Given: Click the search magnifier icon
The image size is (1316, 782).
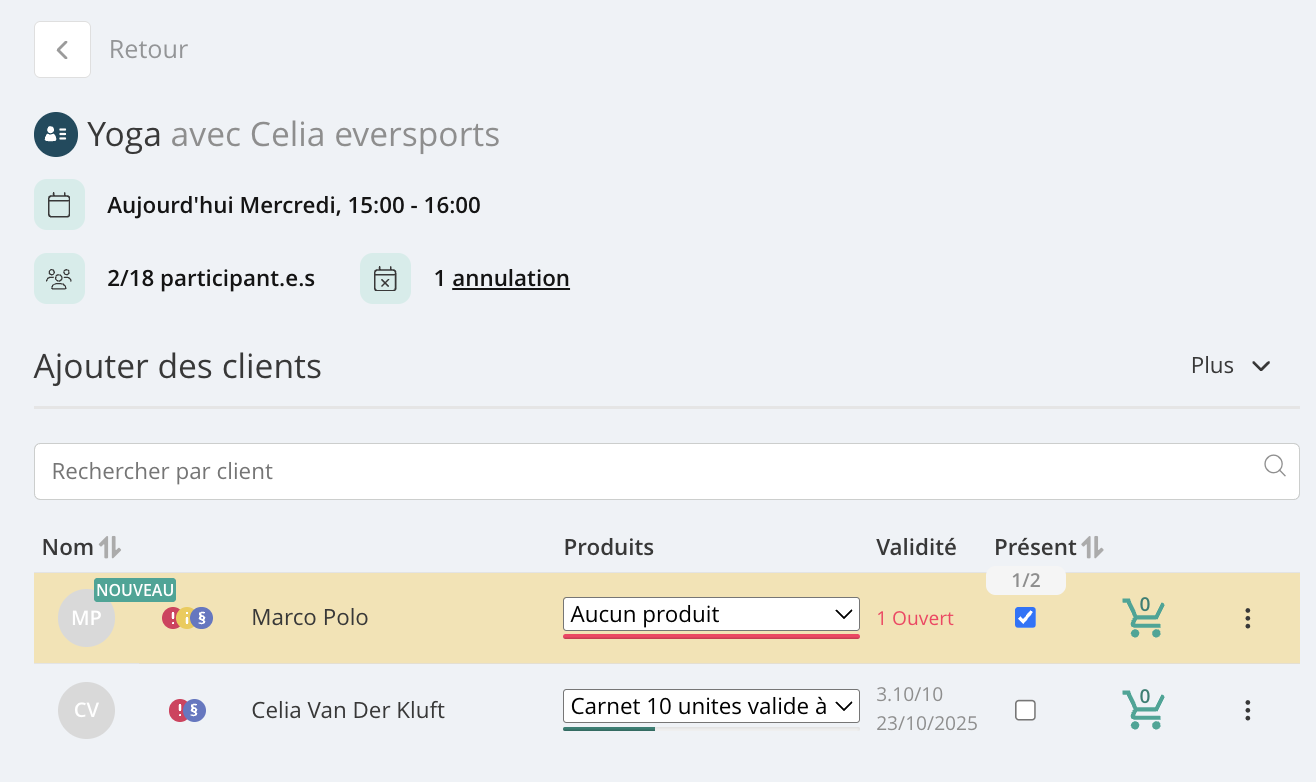Looking at the screenshot, I should point(1274,466).
